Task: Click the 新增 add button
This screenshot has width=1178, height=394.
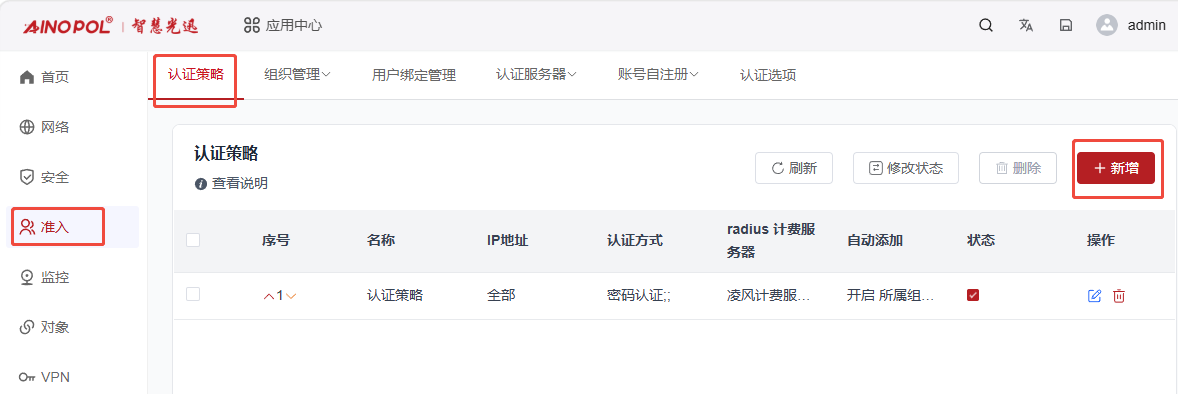Action: coord(1116,168)
